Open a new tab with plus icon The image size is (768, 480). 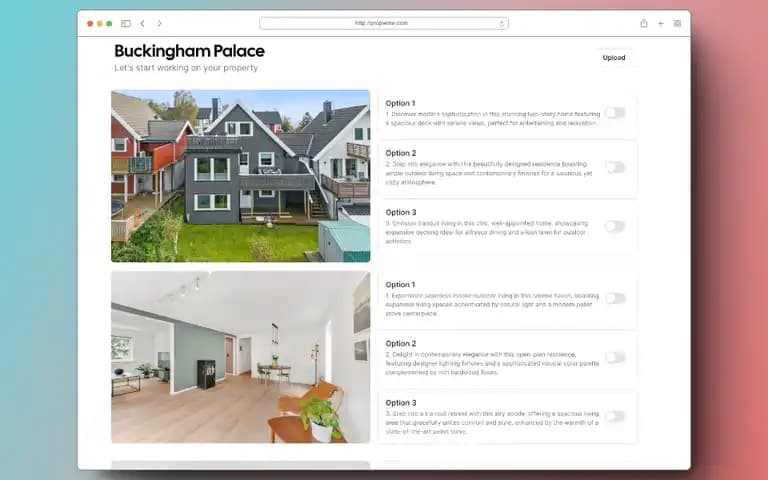(x=660, y=24)
